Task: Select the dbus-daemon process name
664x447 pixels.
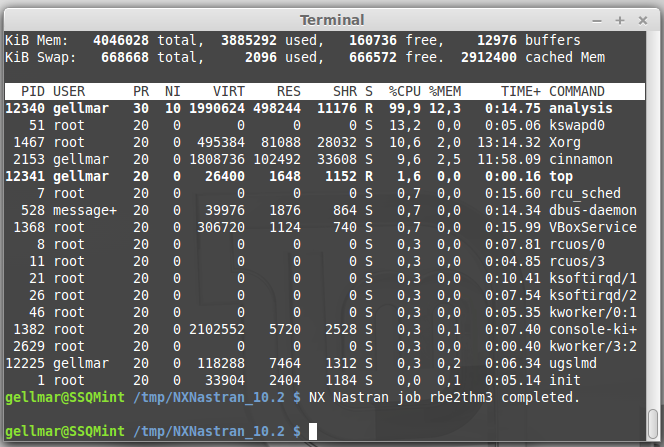Action: [593, 210]
